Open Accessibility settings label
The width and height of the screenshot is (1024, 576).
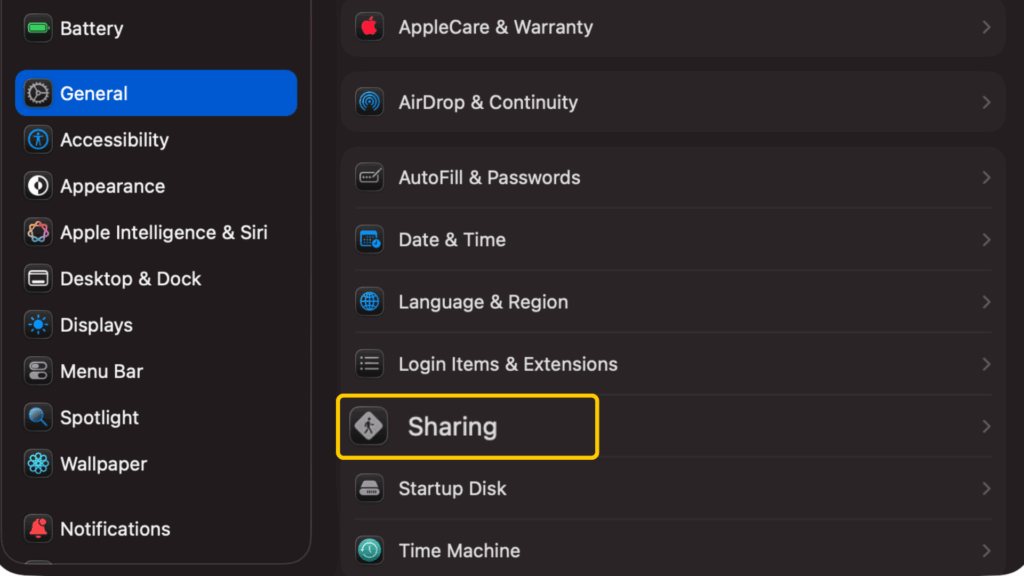(x=114, y=140)
